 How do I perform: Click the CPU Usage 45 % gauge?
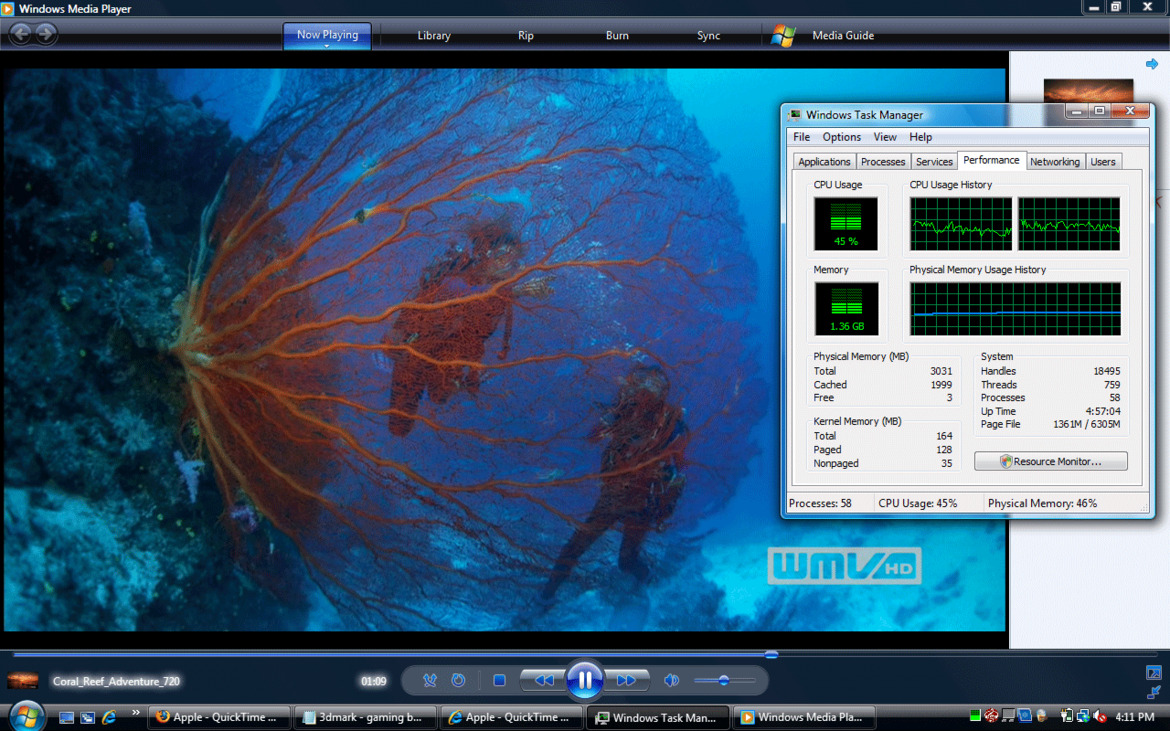coord(845,224)
